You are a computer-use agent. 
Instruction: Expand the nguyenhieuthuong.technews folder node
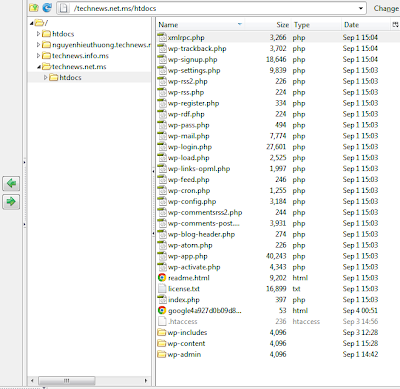click(x=38, y=45)
